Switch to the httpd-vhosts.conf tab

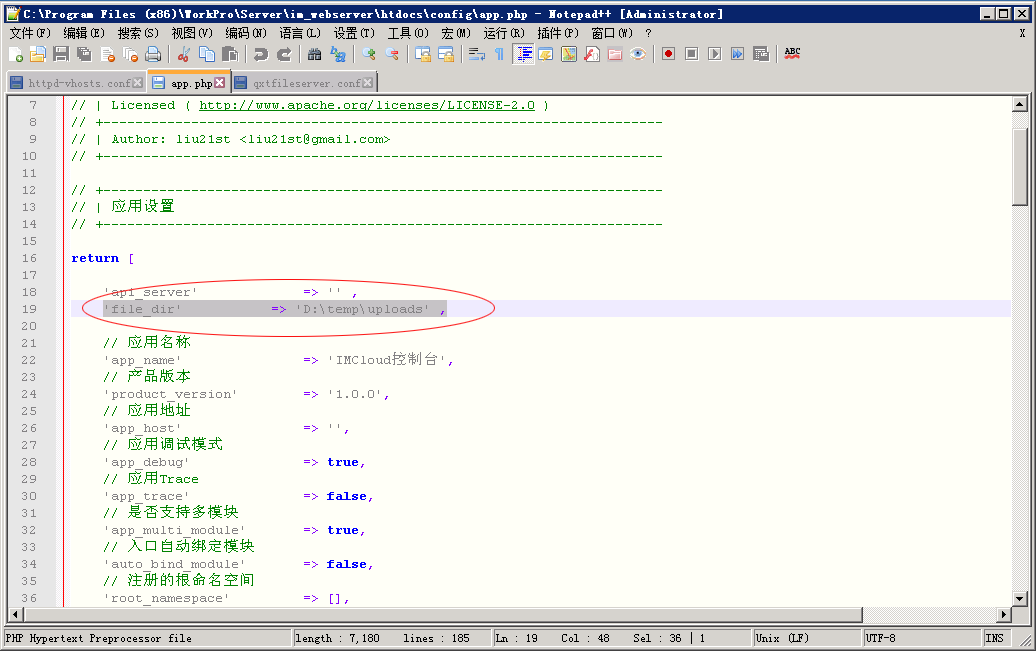click(73, 83)
